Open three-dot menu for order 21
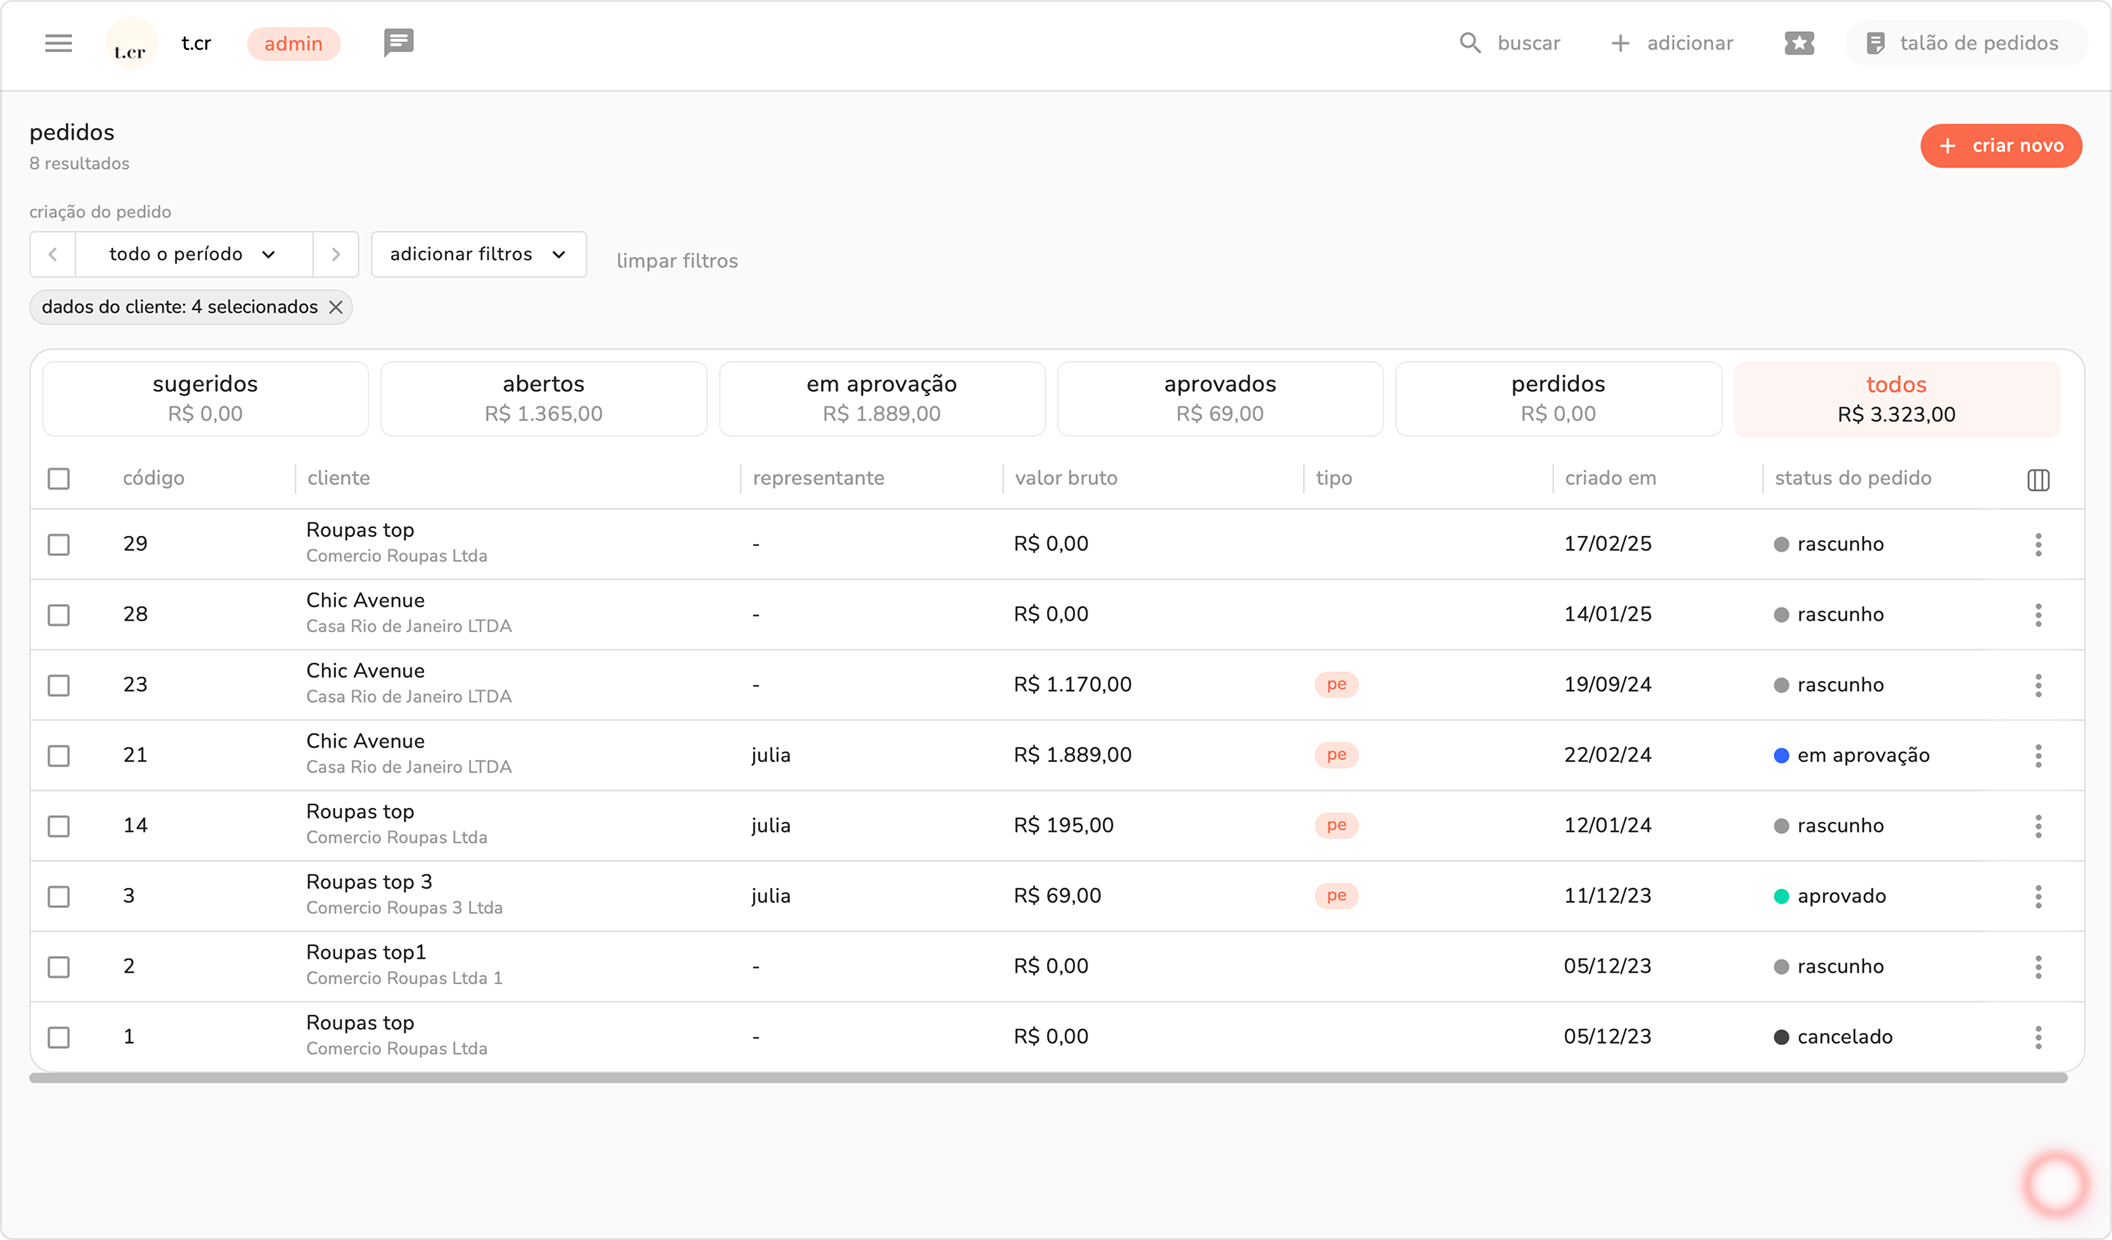The height and width of the screenshot is (1240, 2112). click(2038, 756)
